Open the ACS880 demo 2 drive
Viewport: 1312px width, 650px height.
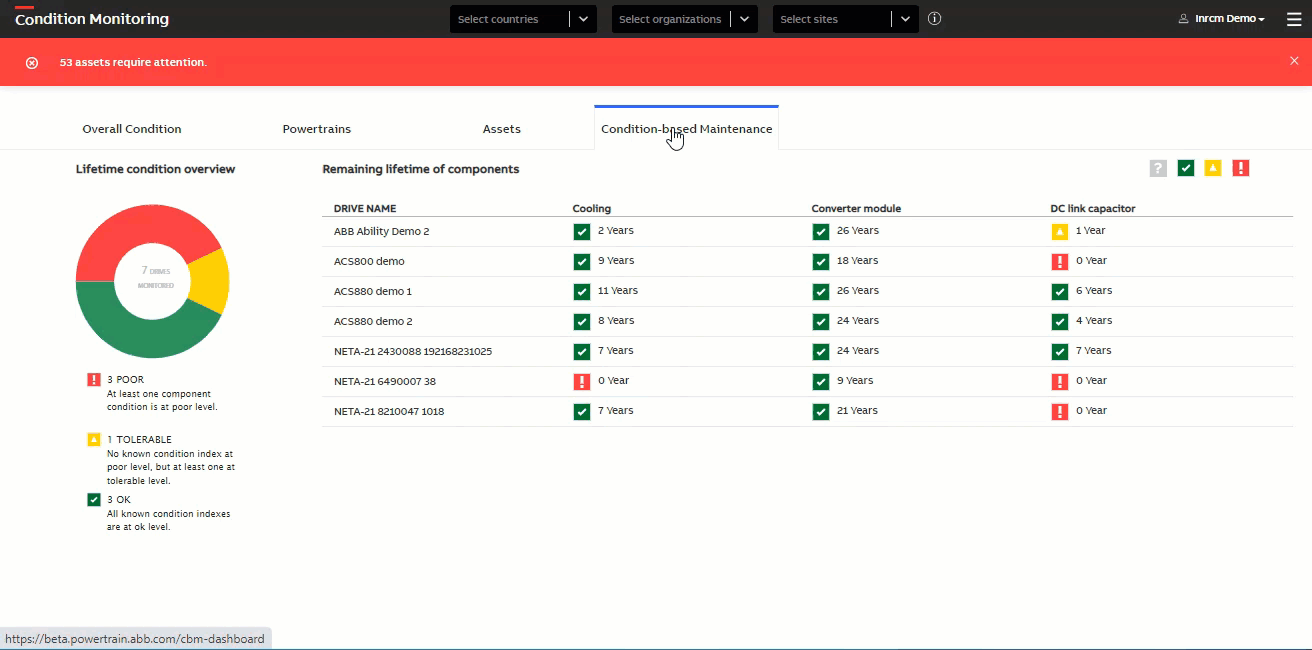click(373, 321)
